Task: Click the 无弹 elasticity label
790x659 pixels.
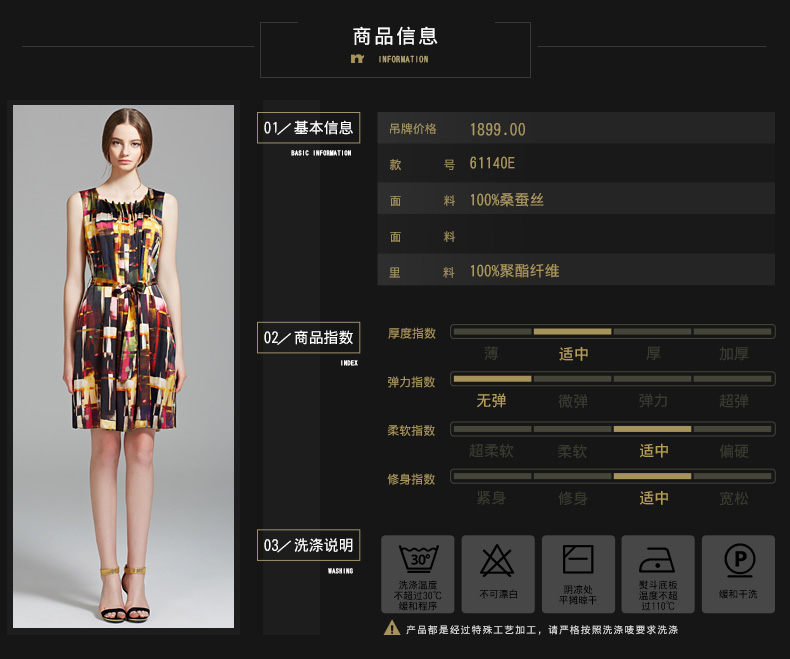Action: 491,401
